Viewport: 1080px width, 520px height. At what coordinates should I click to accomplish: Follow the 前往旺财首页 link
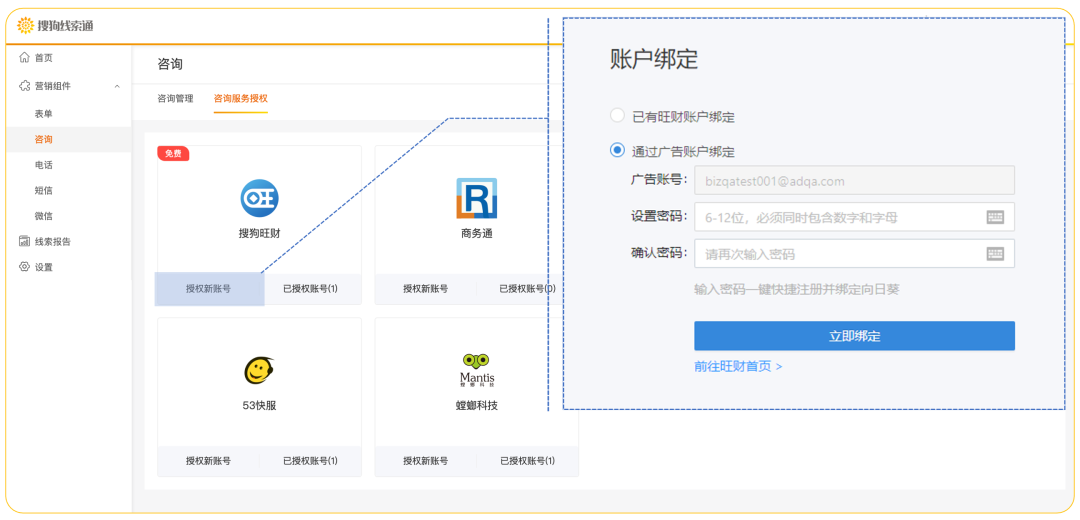738,366
